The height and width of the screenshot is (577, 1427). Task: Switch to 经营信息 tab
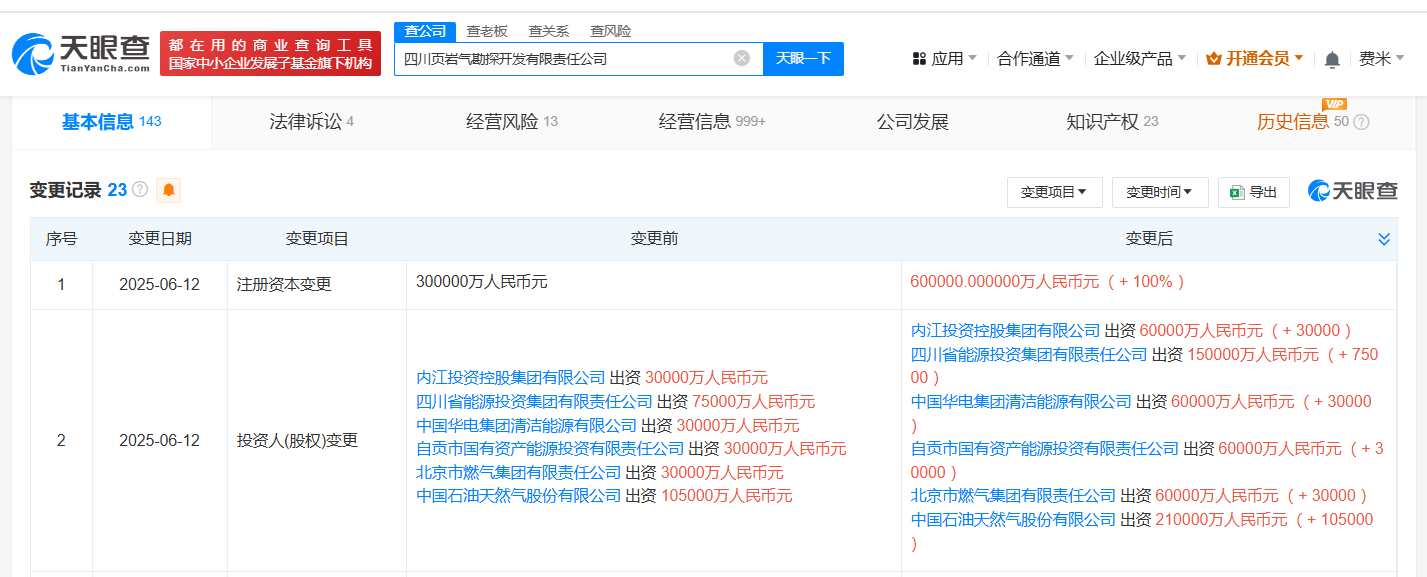(712, 122)
